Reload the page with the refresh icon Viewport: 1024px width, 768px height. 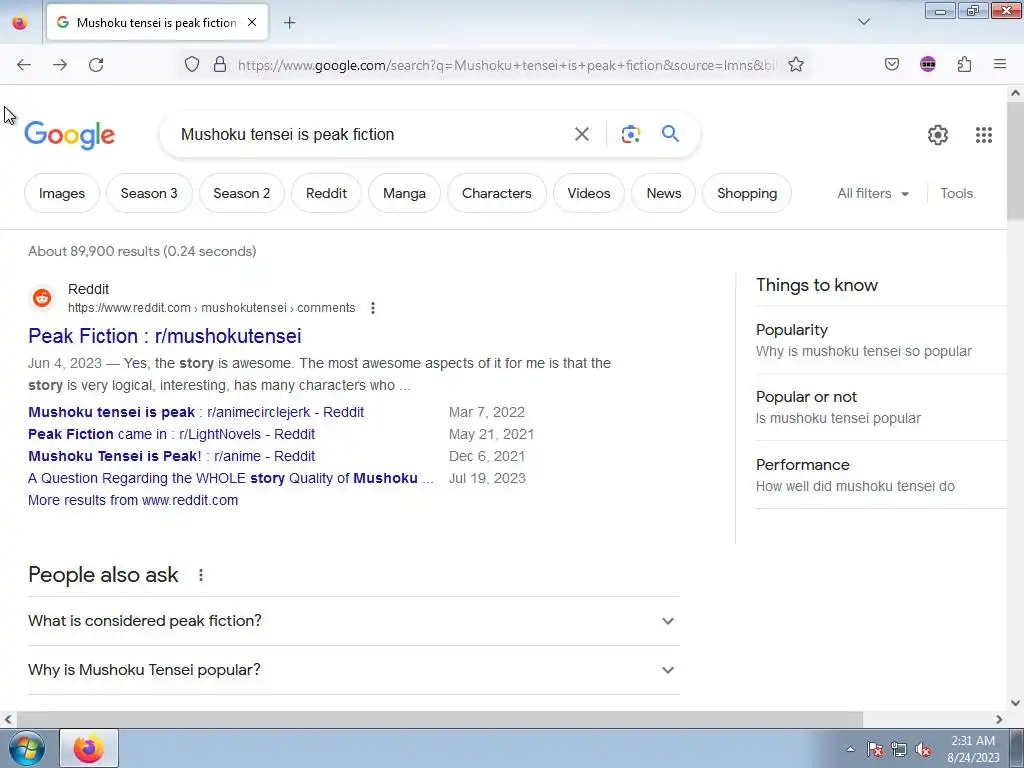(x=96, y=65)
